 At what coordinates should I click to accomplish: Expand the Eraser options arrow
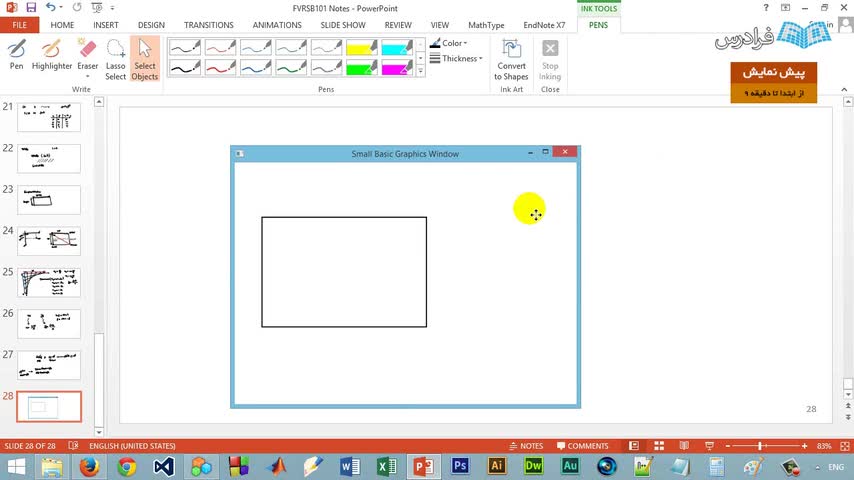point(88,76)
